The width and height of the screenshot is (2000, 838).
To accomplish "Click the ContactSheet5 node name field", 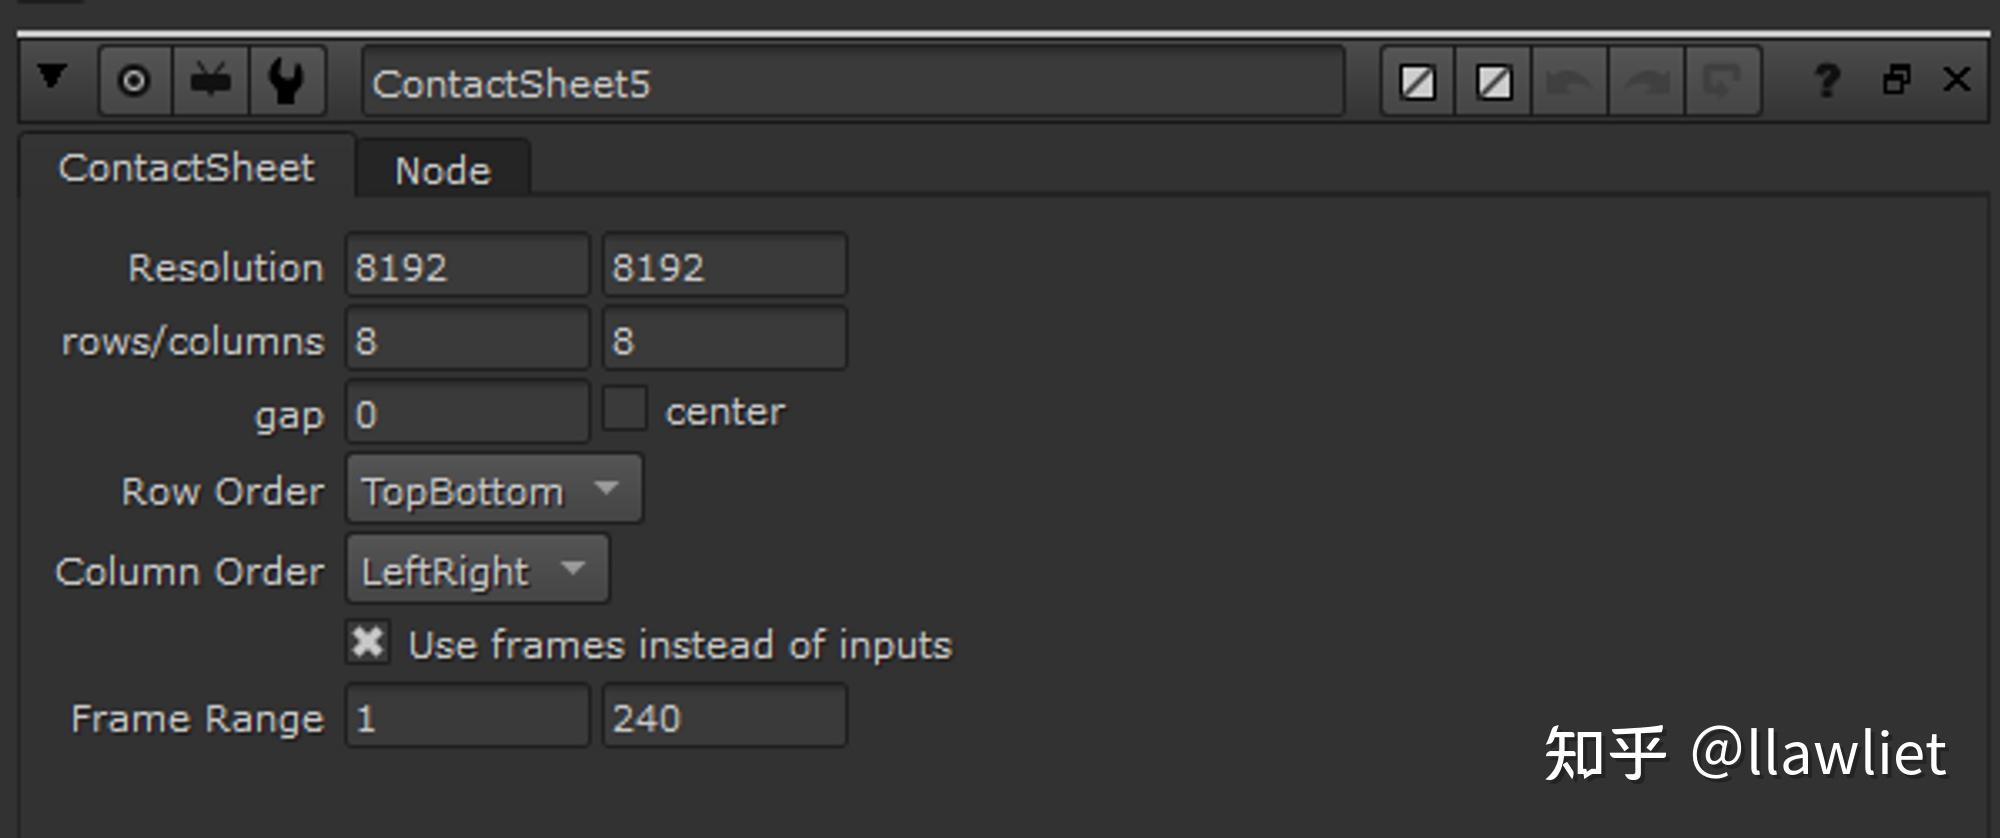I will point(852,83).
